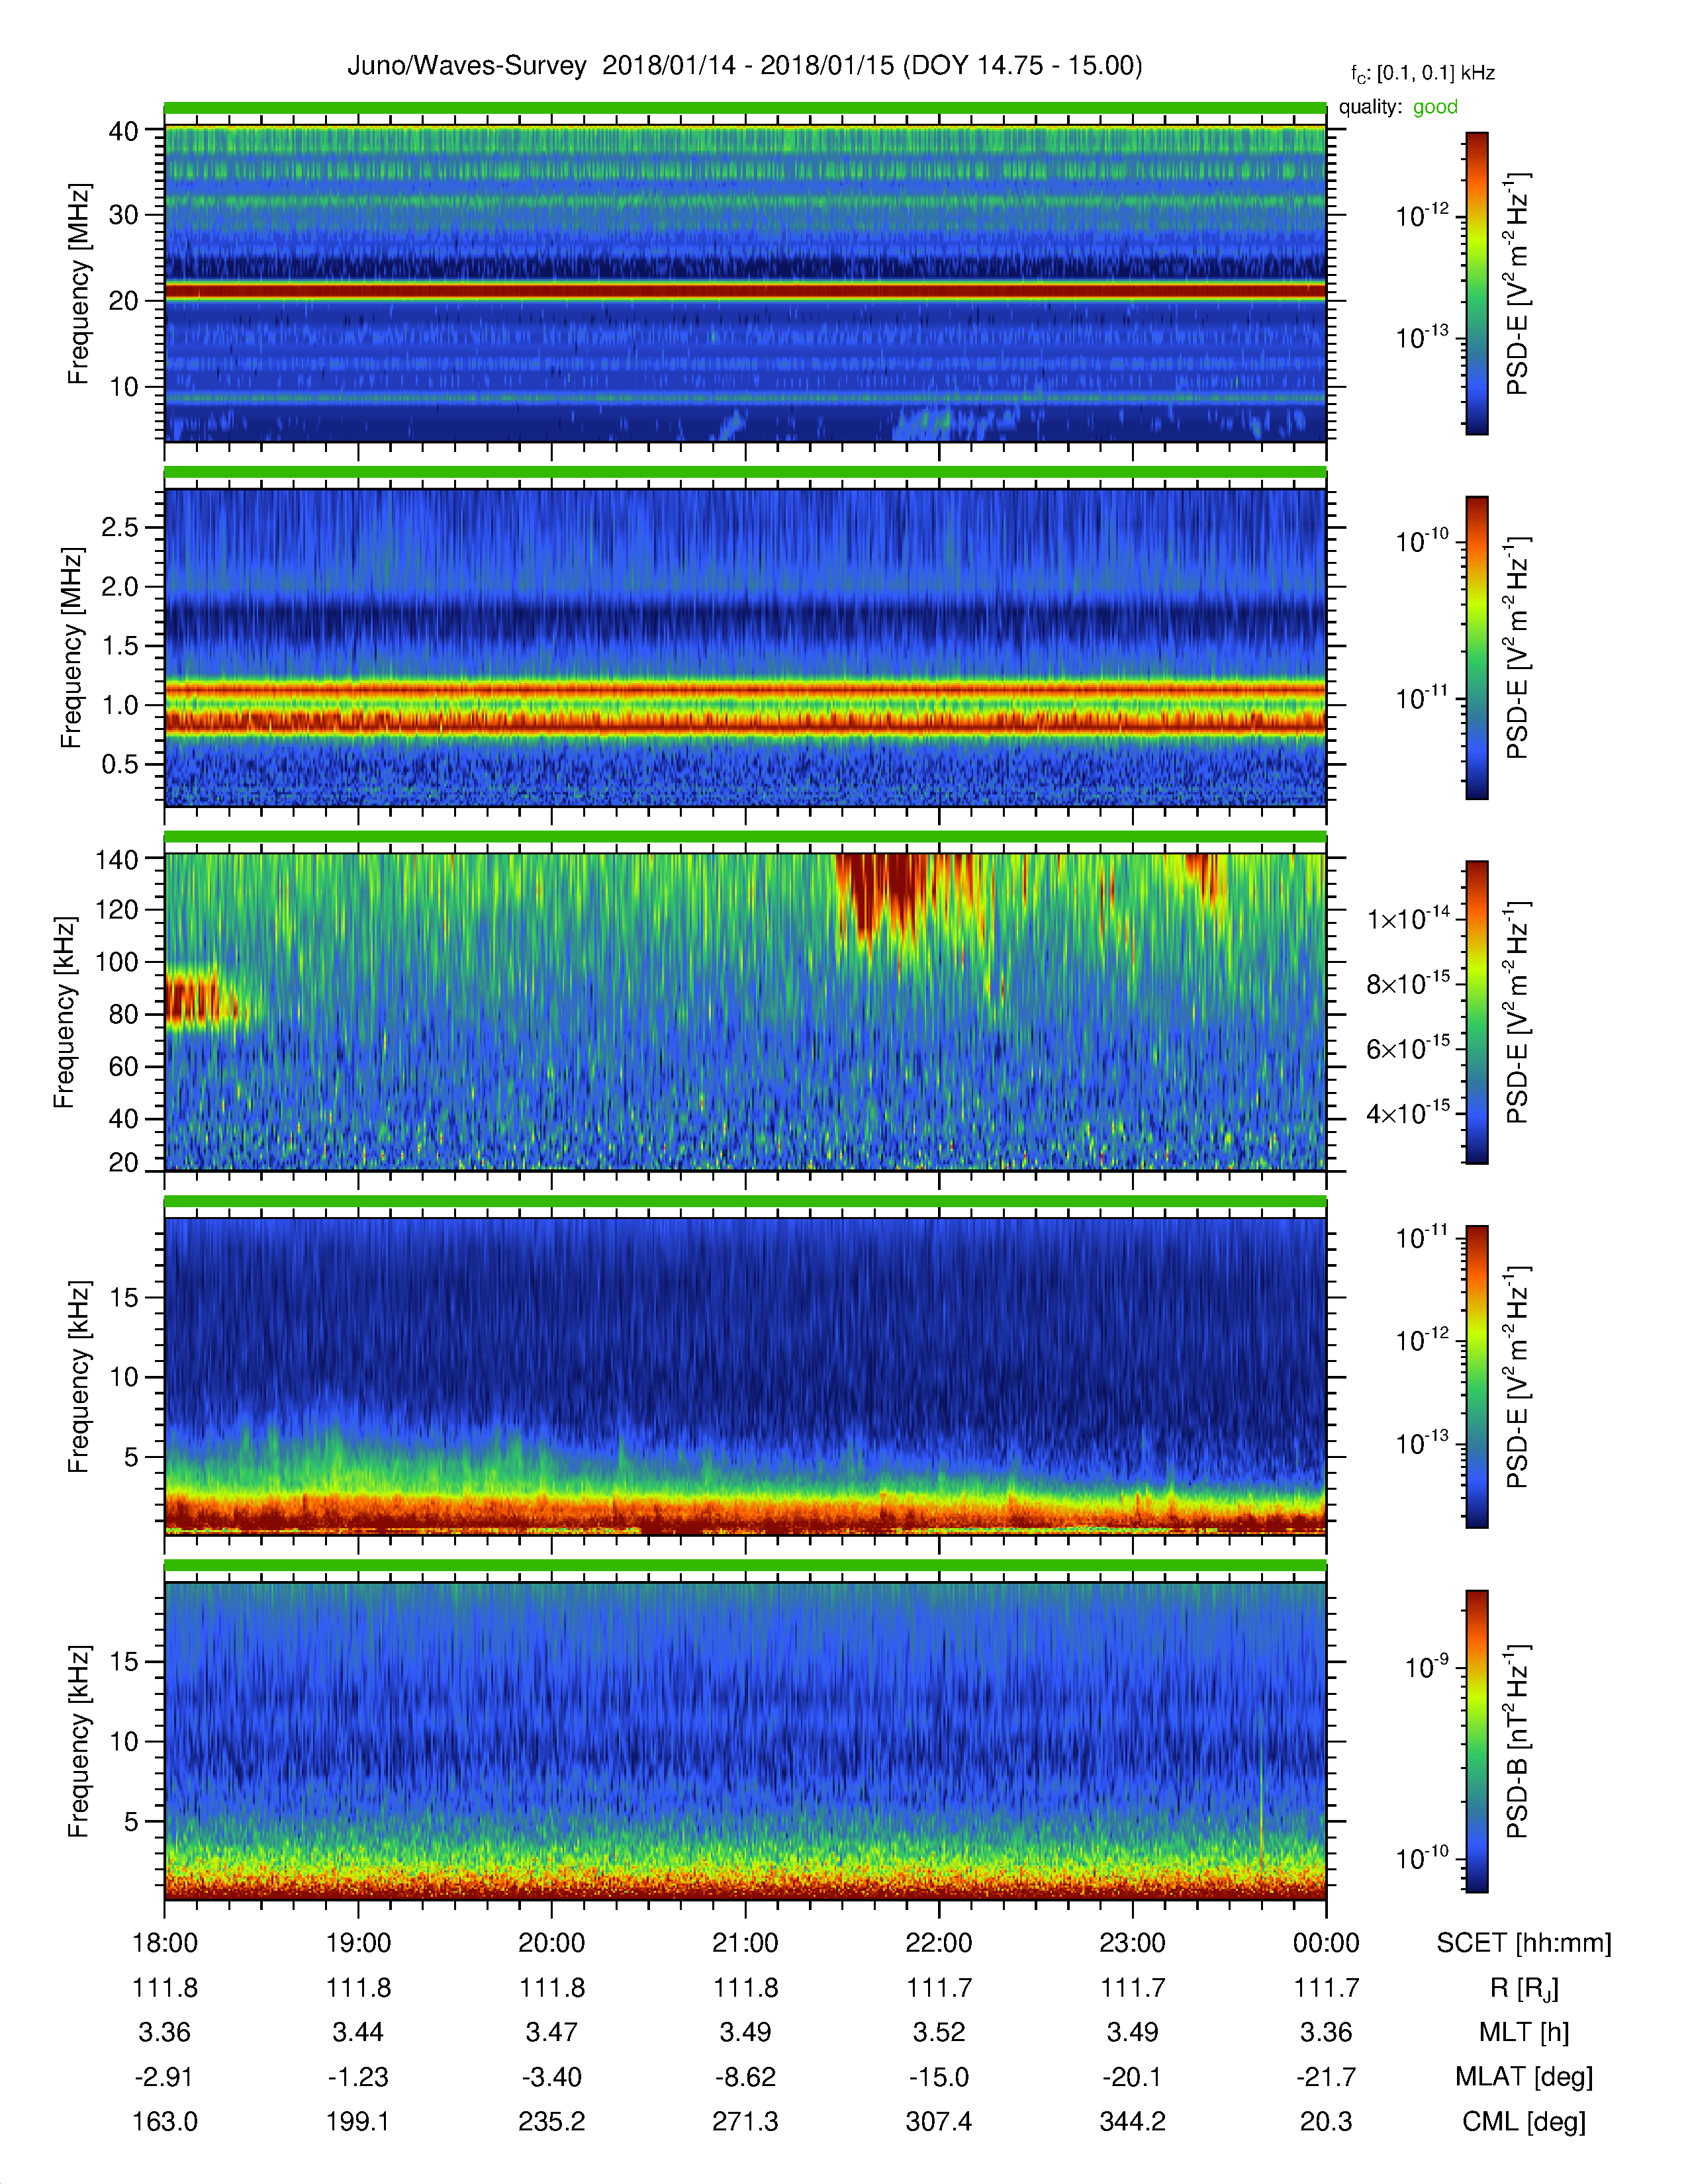Click the CML value 307.4
This screenshot has width=1688, height=2184.
pyautogui.click(x=938, y=2121)
